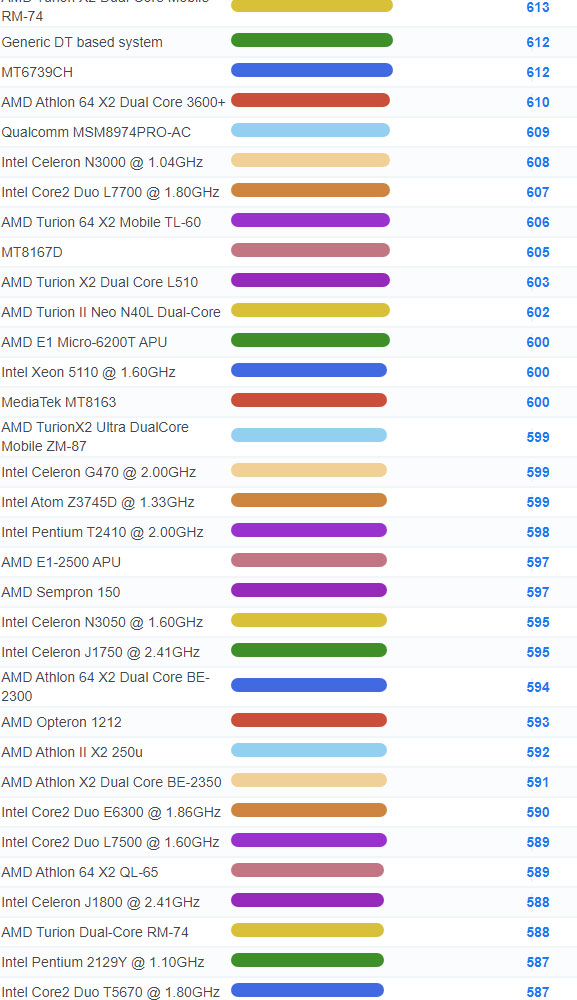This screenshot has width=577, height=1000.
Task: Click score 603 for Turion X2 L510
Action: tap(538, 283)
